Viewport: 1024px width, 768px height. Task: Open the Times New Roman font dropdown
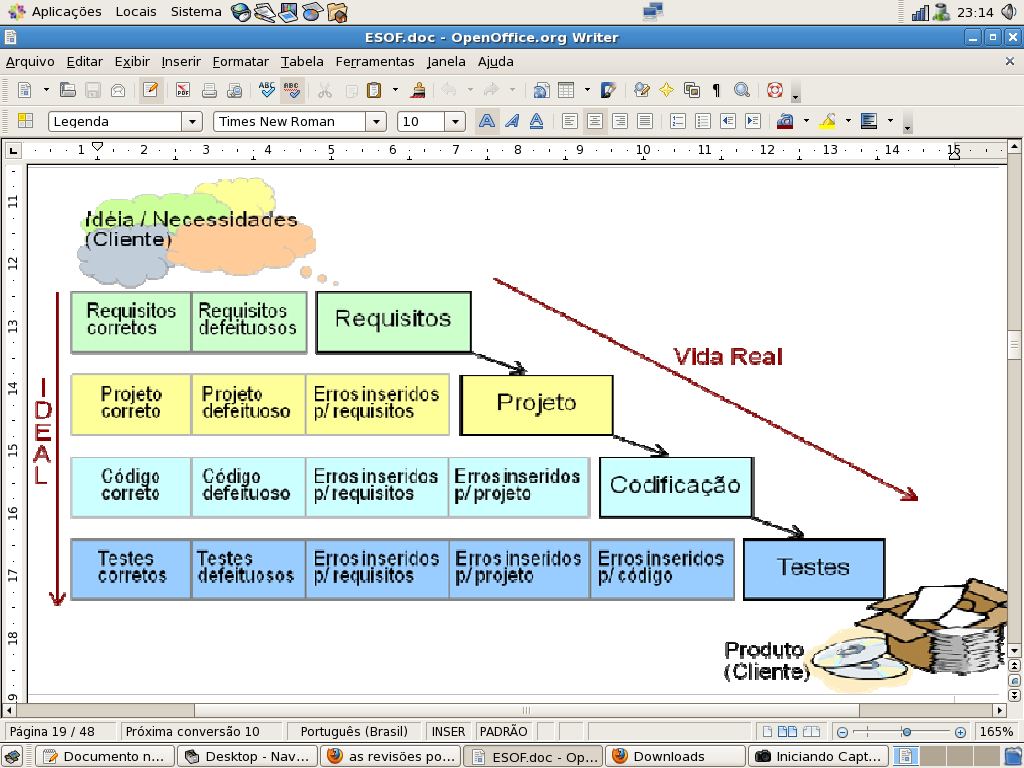coord(375,122)
